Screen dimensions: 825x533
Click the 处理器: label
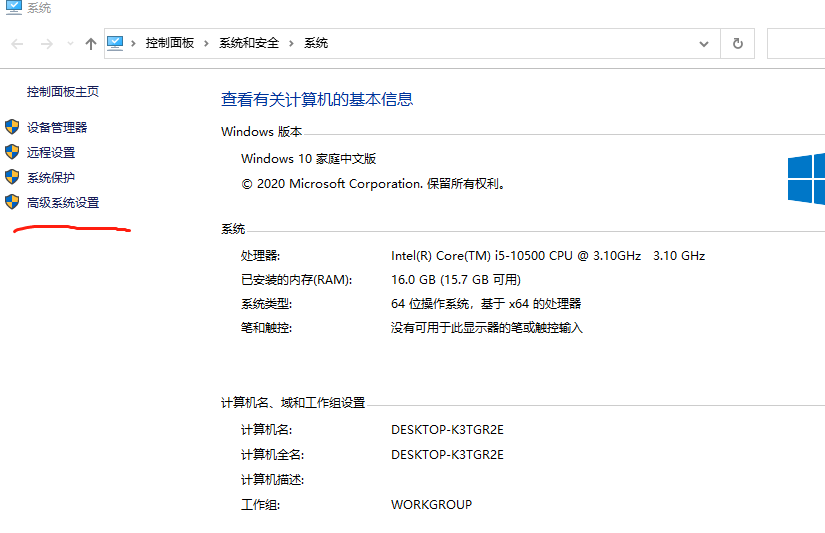pos(260,256)
